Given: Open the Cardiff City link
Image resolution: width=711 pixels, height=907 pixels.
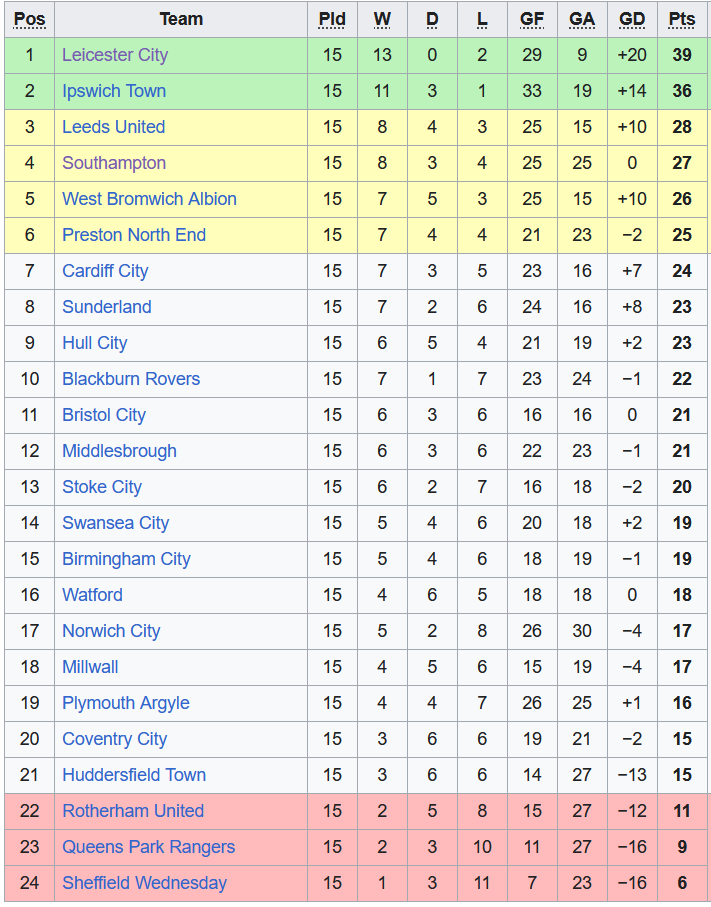Looking at the screenshot, I should point(104,271).
